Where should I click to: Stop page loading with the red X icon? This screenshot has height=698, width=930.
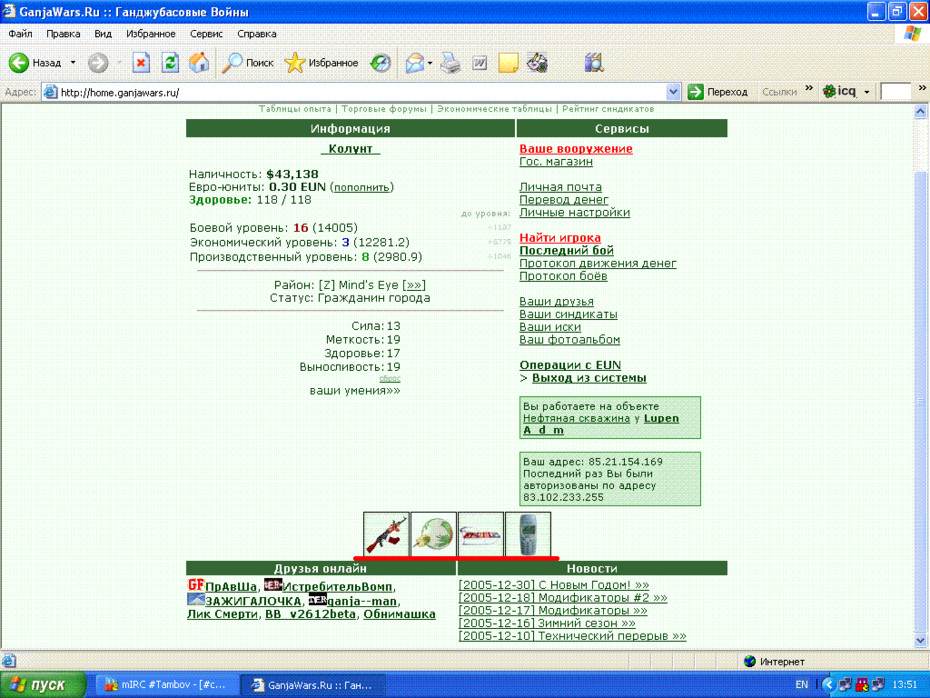(x=141, y=62)
